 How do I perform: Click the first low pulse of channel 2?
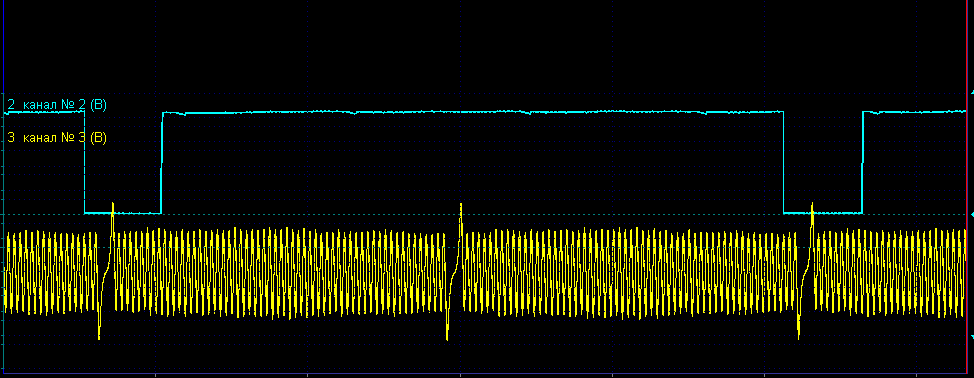123,213
